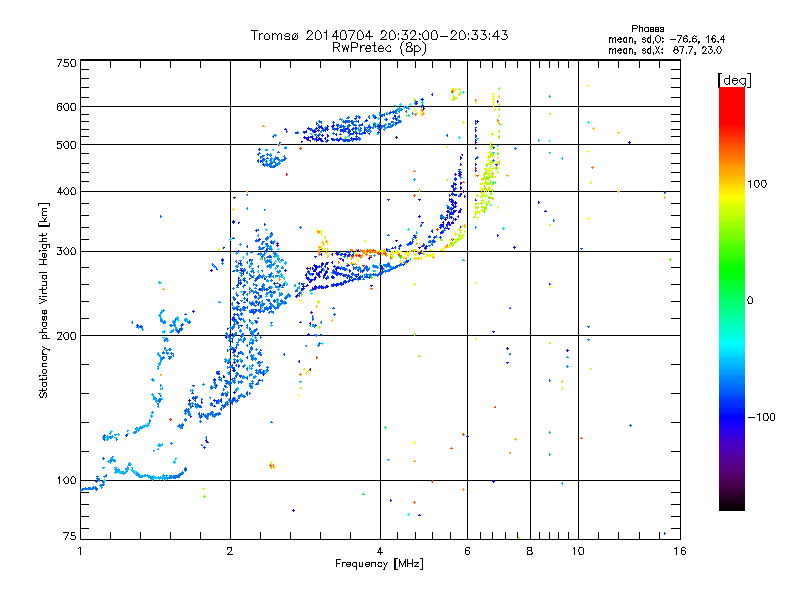The height and width of the screenshot is (600, 800).
Task: Click the 'mean, sd,X: 87.7, 23.0' line
Action: pos(665,50)
